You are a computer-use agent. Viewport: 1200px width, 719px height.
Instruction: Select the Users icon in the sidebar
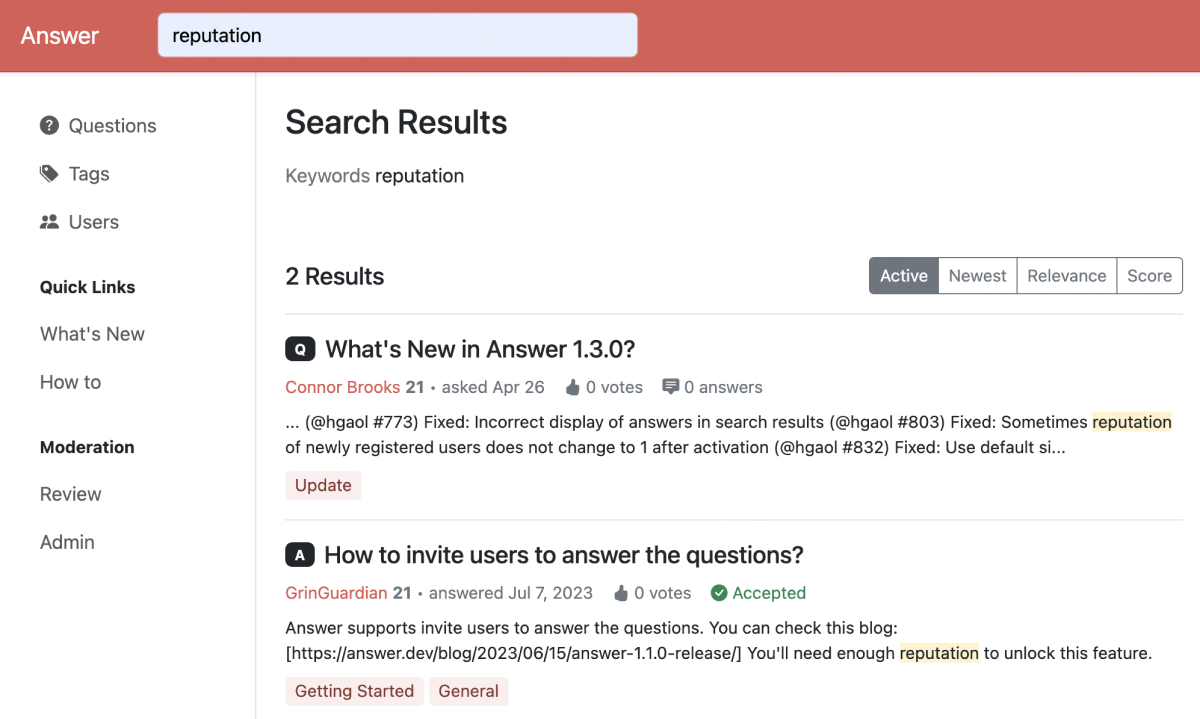(48, 221)
